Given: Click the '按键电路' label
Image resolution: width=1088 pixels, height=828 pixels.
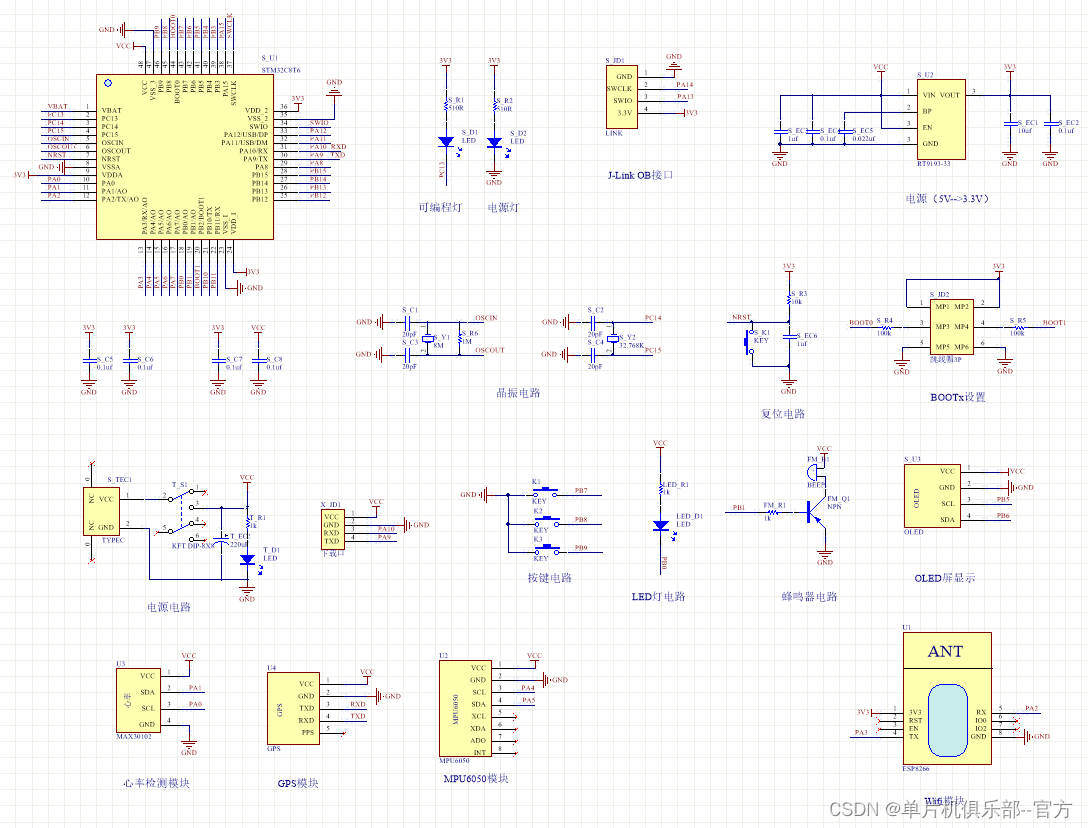Looking at the screenshot, I should 550,578.
